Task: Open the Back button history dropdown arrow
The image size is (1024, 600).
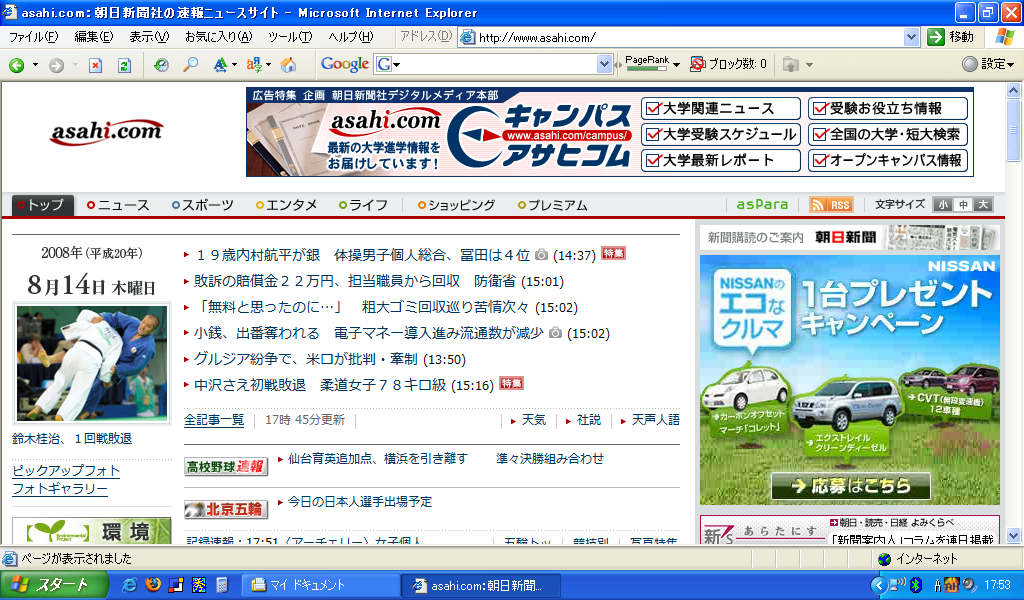Action: [35, 65]
